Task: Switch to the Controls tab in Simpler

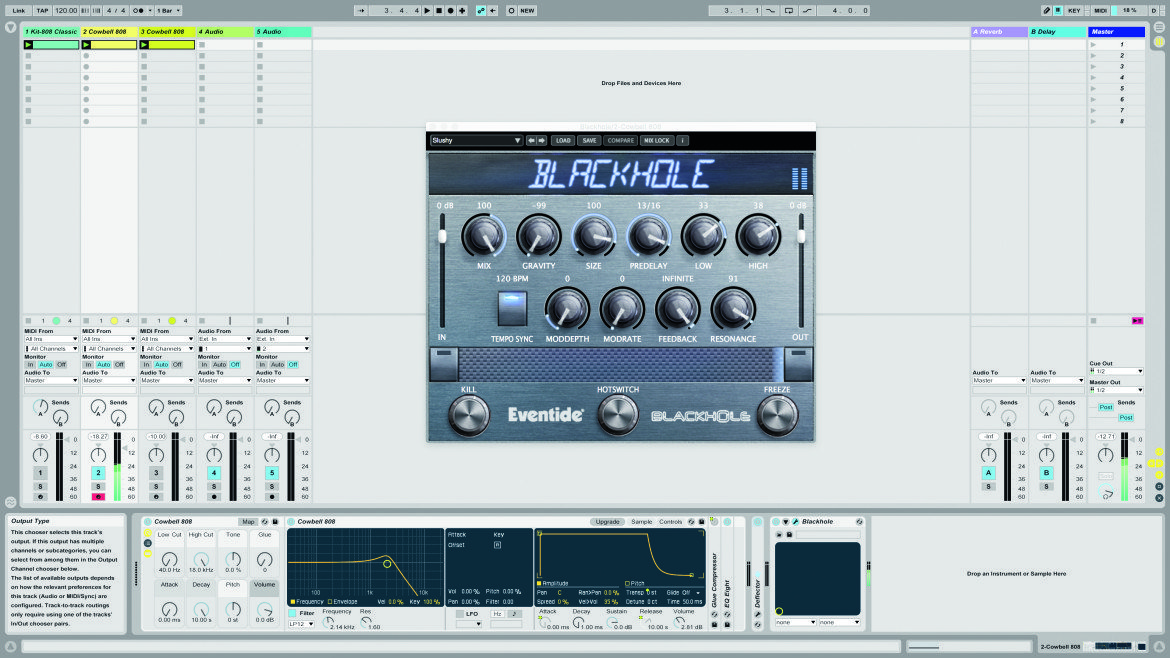Action: (670, 522)
